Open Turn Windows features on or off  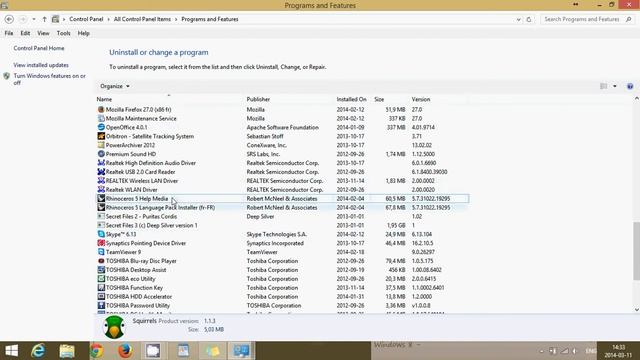(x=49, y=79)
